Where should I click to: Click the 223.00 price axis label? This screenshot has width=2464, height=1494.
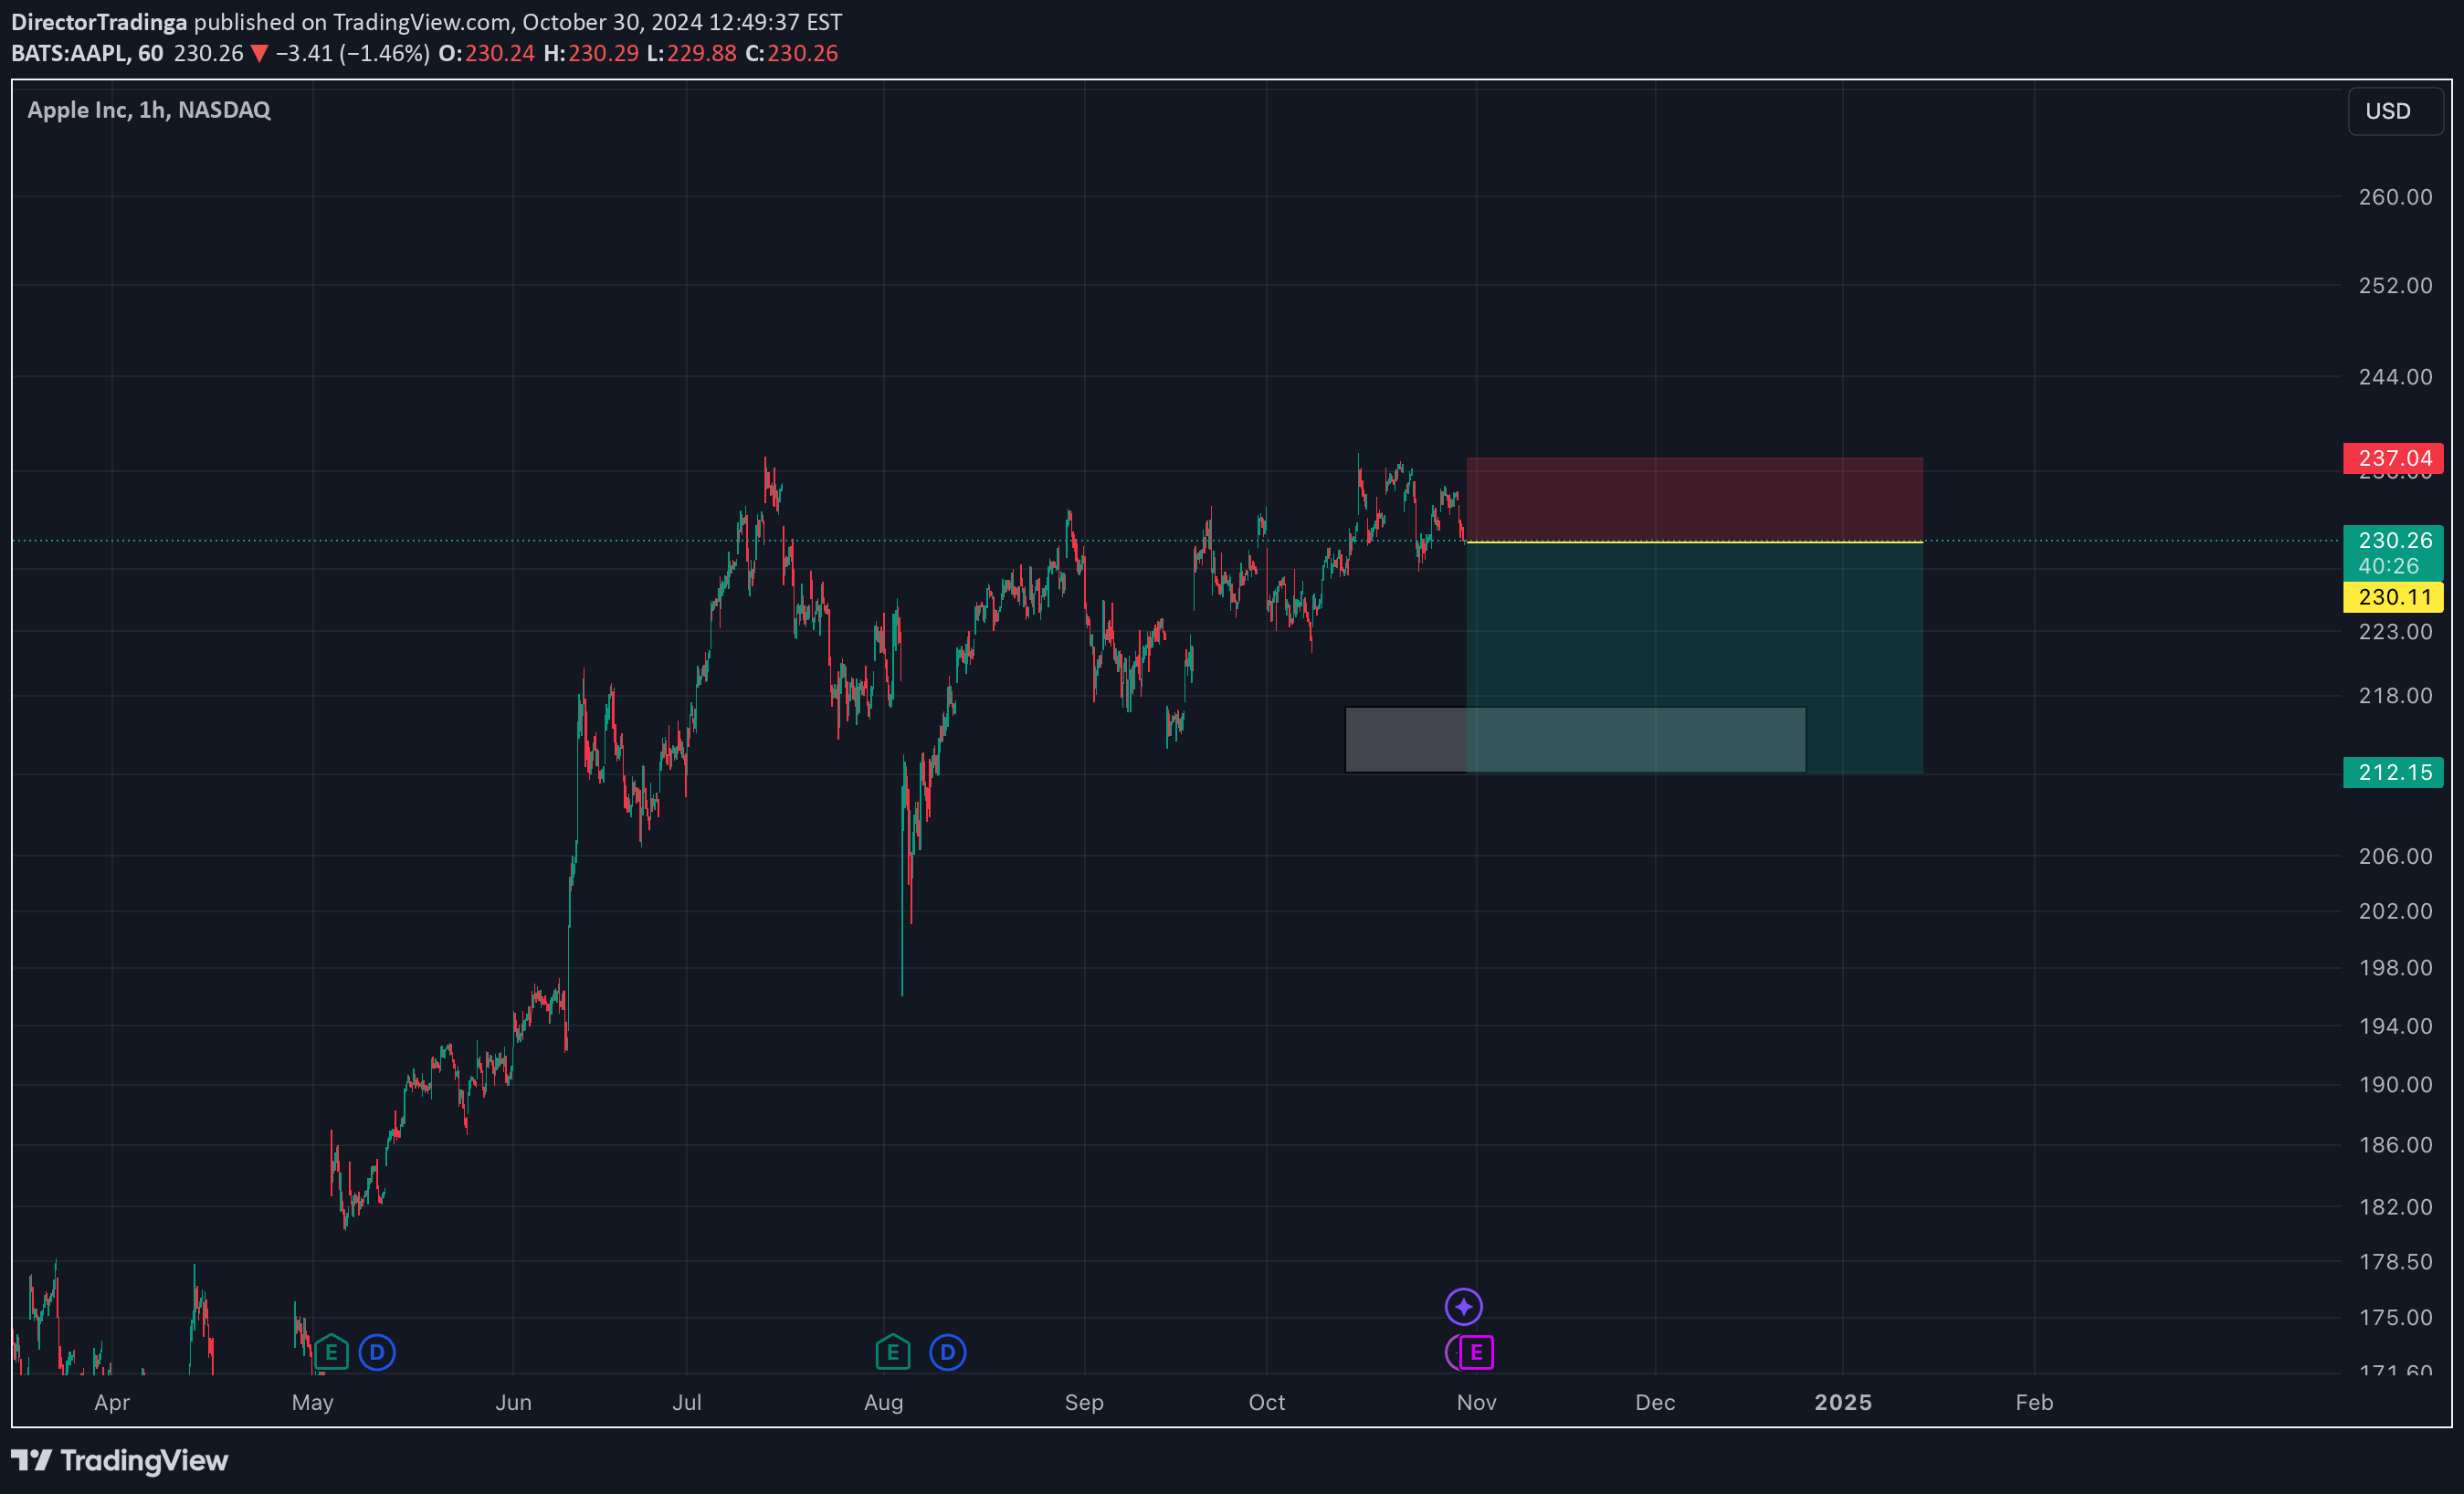coord(2395,632)
